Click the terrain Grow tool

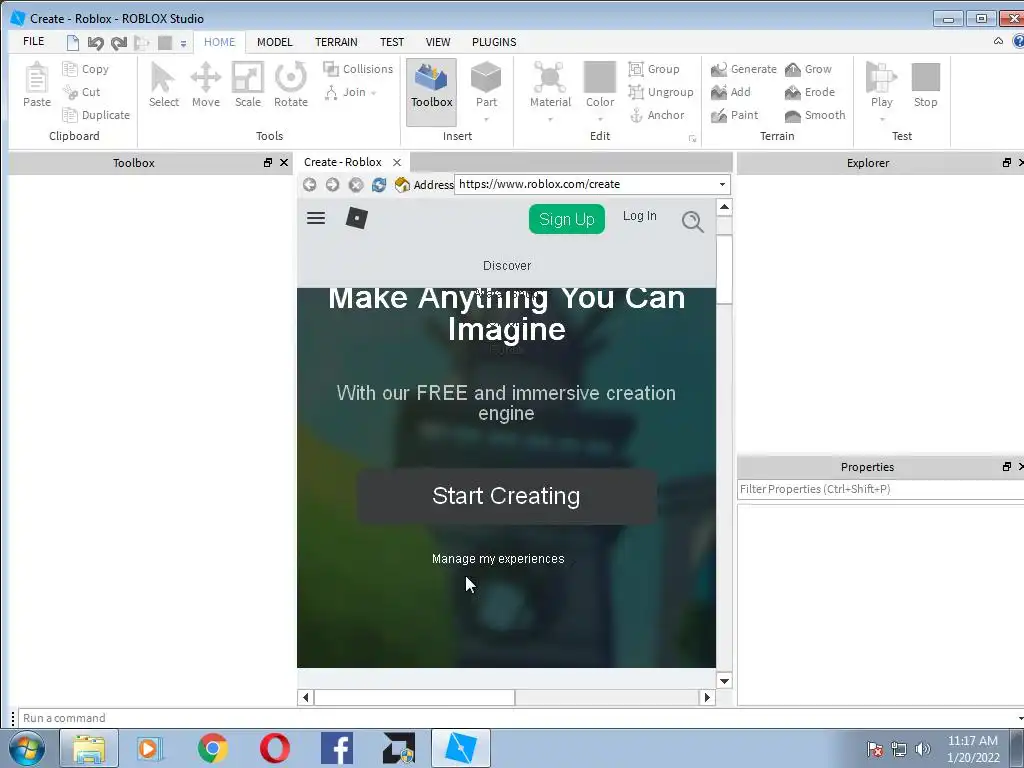tap(808, 69)
